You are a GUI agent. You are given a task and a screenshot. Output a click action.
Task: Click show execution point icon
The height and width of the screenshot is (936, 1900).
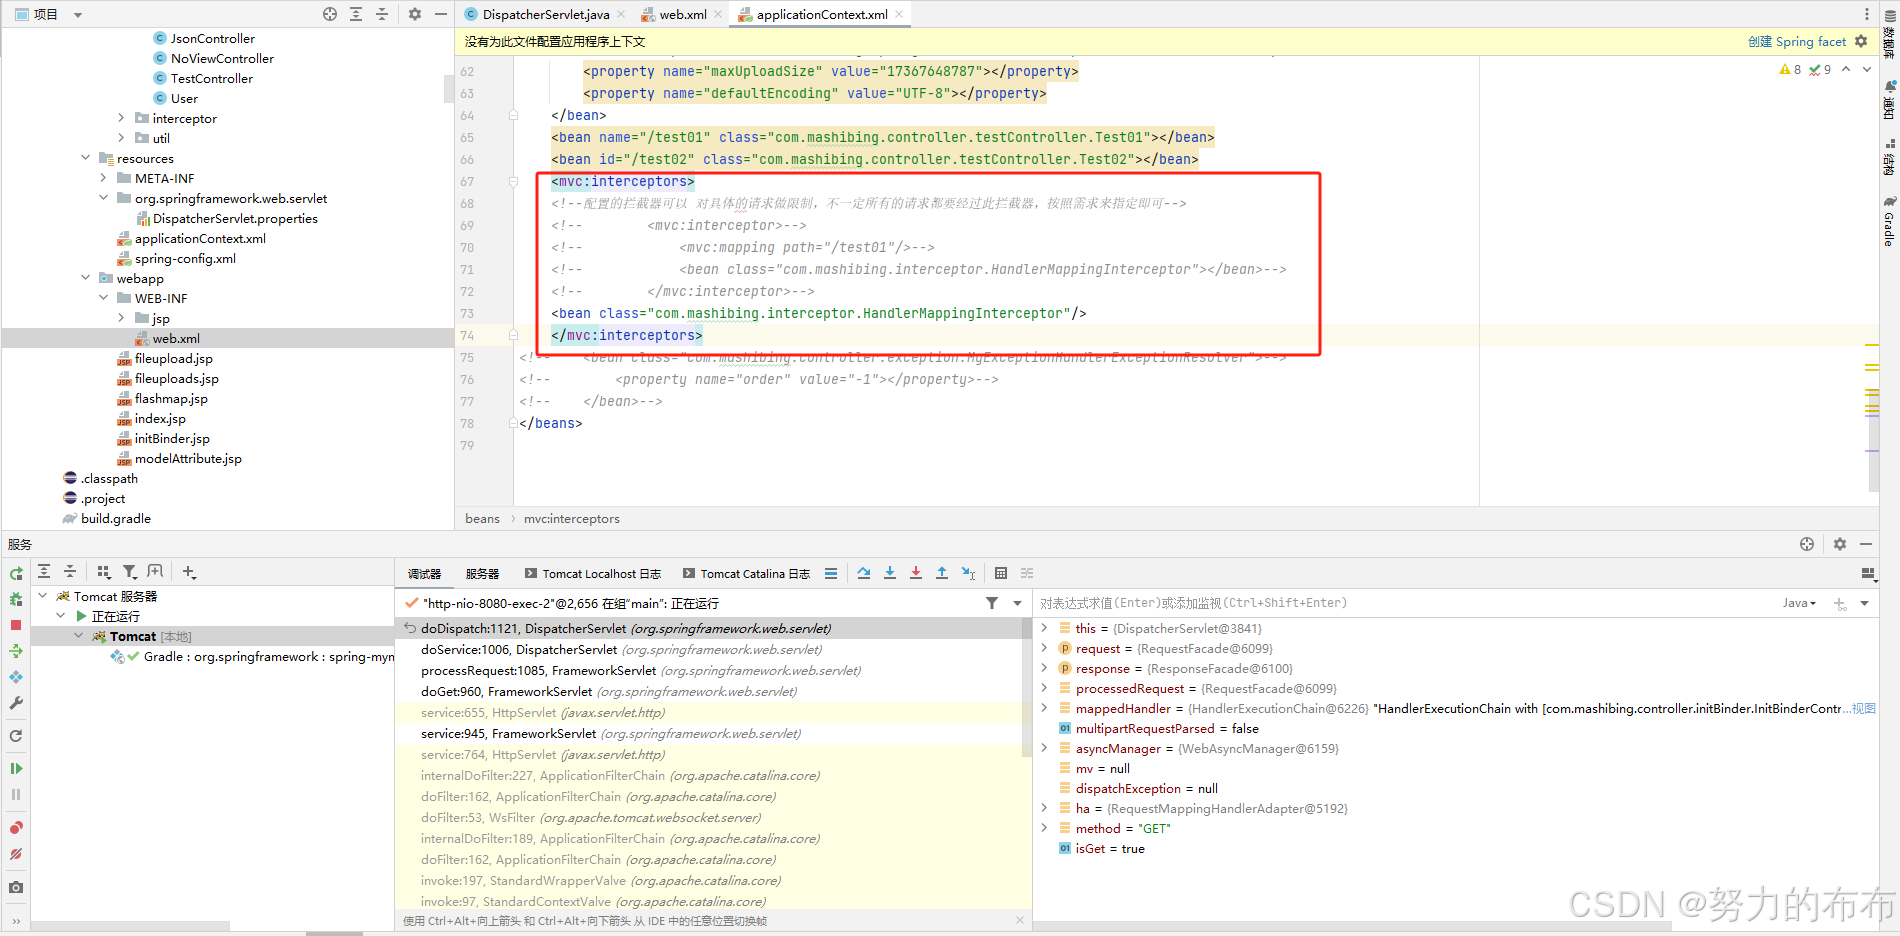click(x=831, y=573)
